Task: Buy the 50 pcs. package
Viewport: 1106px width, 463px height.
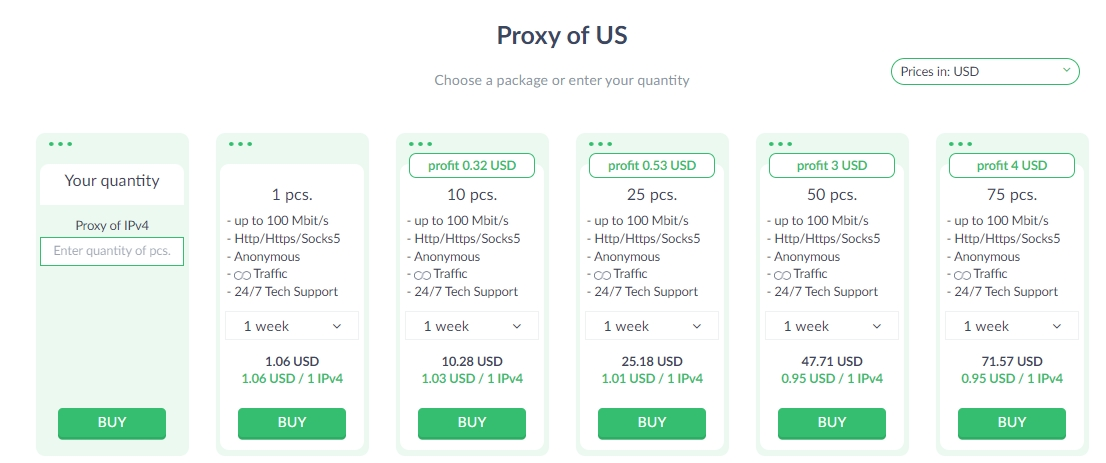Action: [x=832, y=423]
